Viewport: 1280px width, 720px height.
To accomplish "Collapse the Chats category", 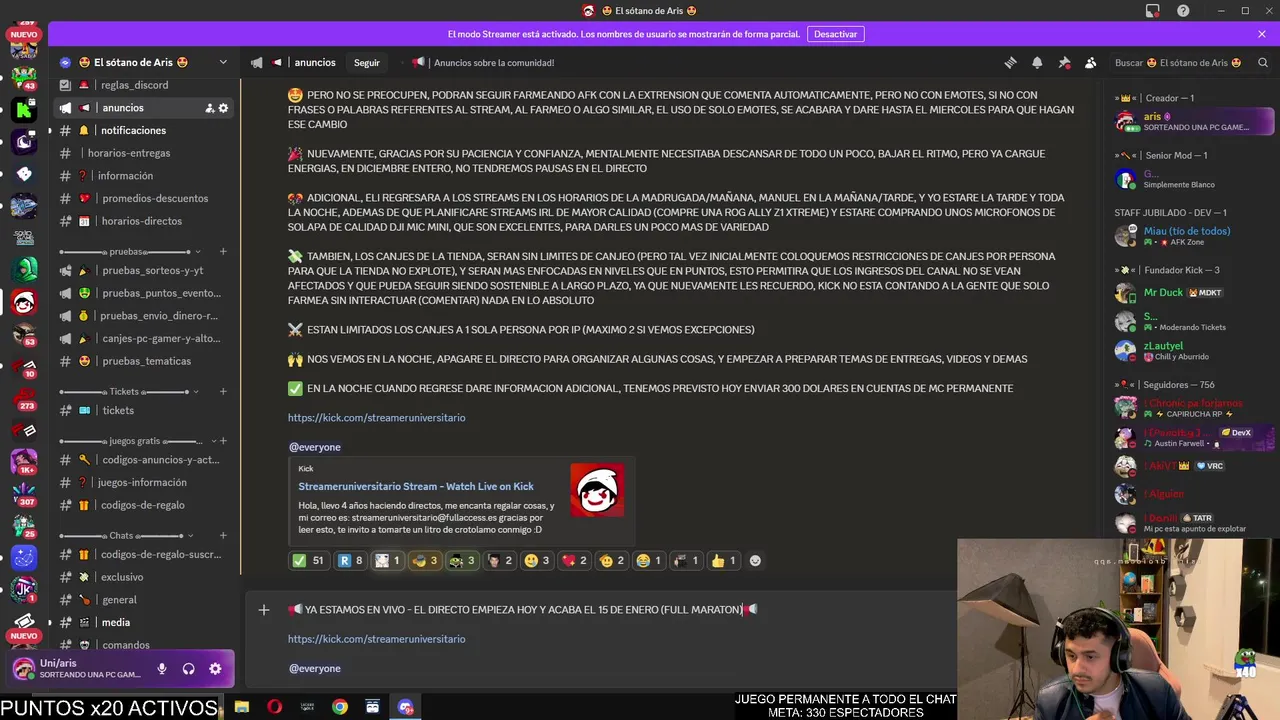I will [128, 535].
